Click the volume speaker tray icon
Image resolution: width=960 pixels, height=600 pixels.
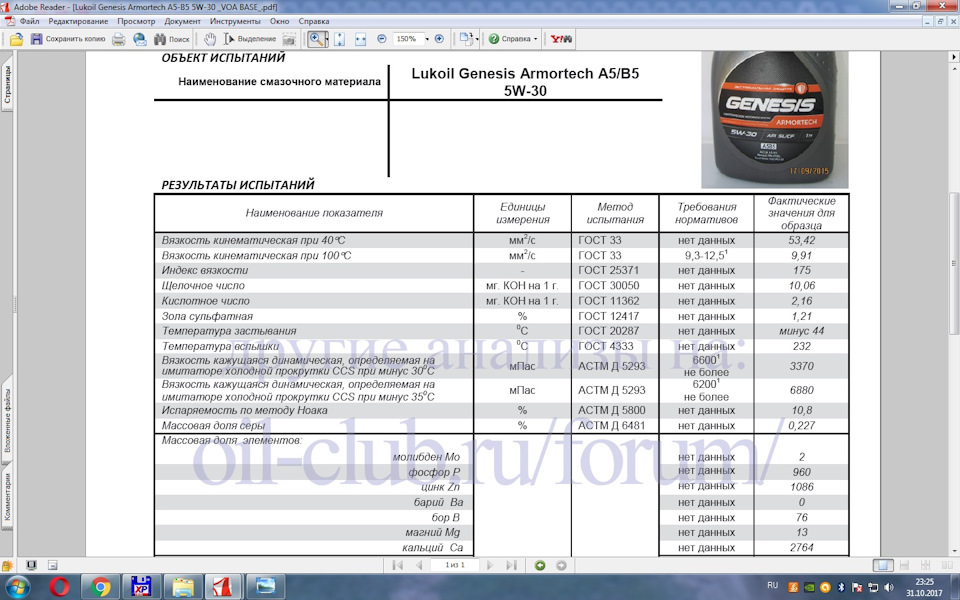click(889, 587)
